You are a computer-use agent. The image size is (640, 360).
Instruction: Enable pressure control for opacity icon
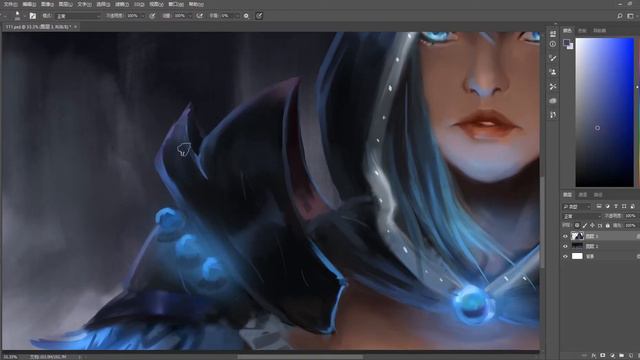click(x=152, y=16)
